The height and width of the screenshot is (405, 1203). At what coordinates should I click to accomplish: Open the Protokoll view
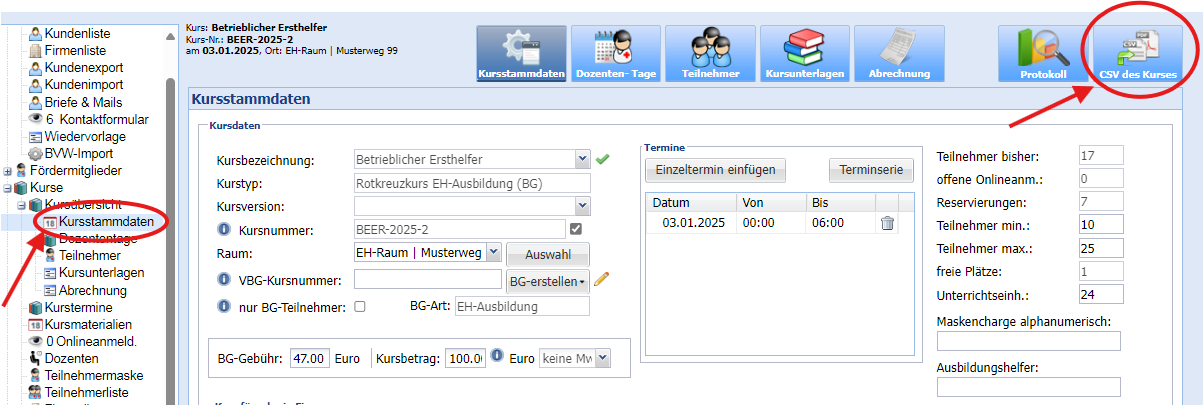pyautogui.click(x=1043, y=54)
